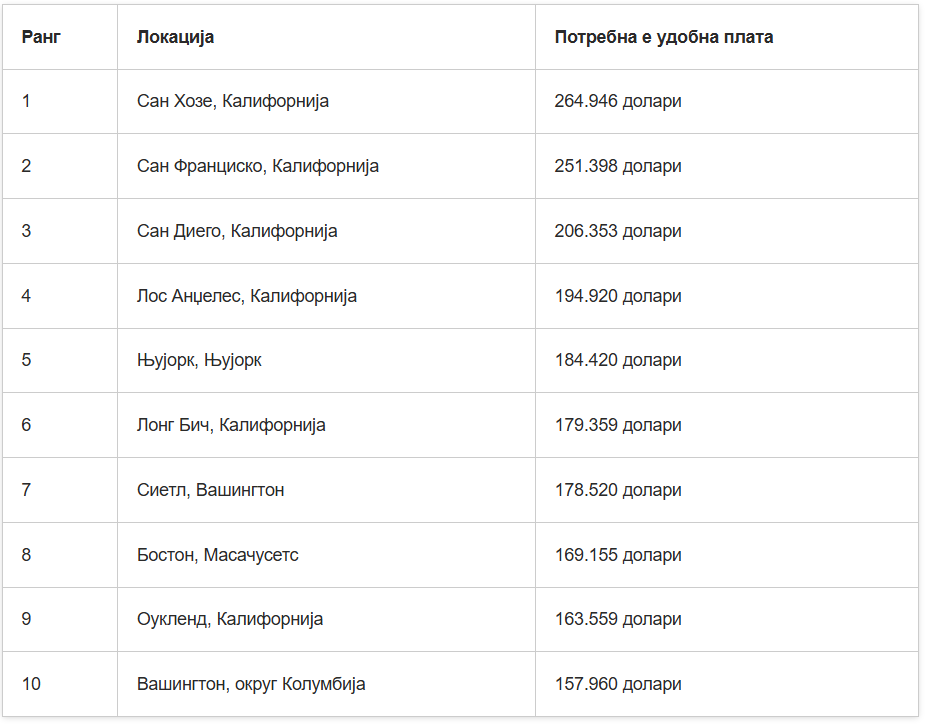Viewport: 930px width, 726px height.
Task: Select the "Бостон, Масачусетс" cell
Action: click(x=218, y=555)
